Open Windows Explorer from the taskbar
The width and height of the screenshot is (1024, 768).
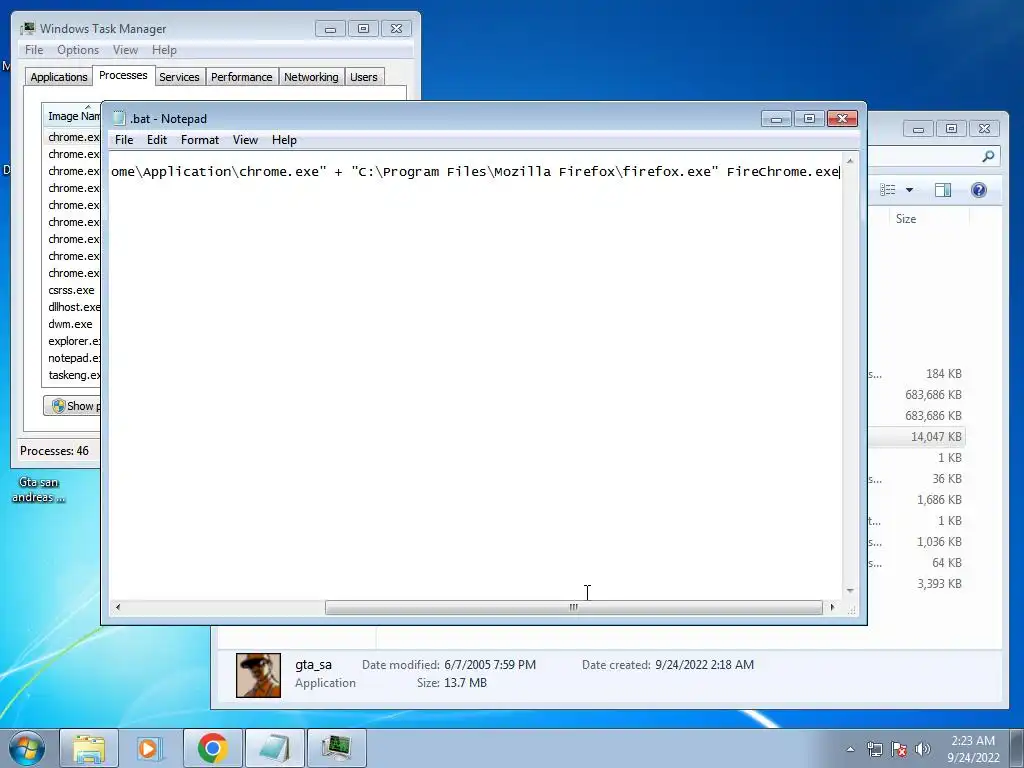(89, 748)
